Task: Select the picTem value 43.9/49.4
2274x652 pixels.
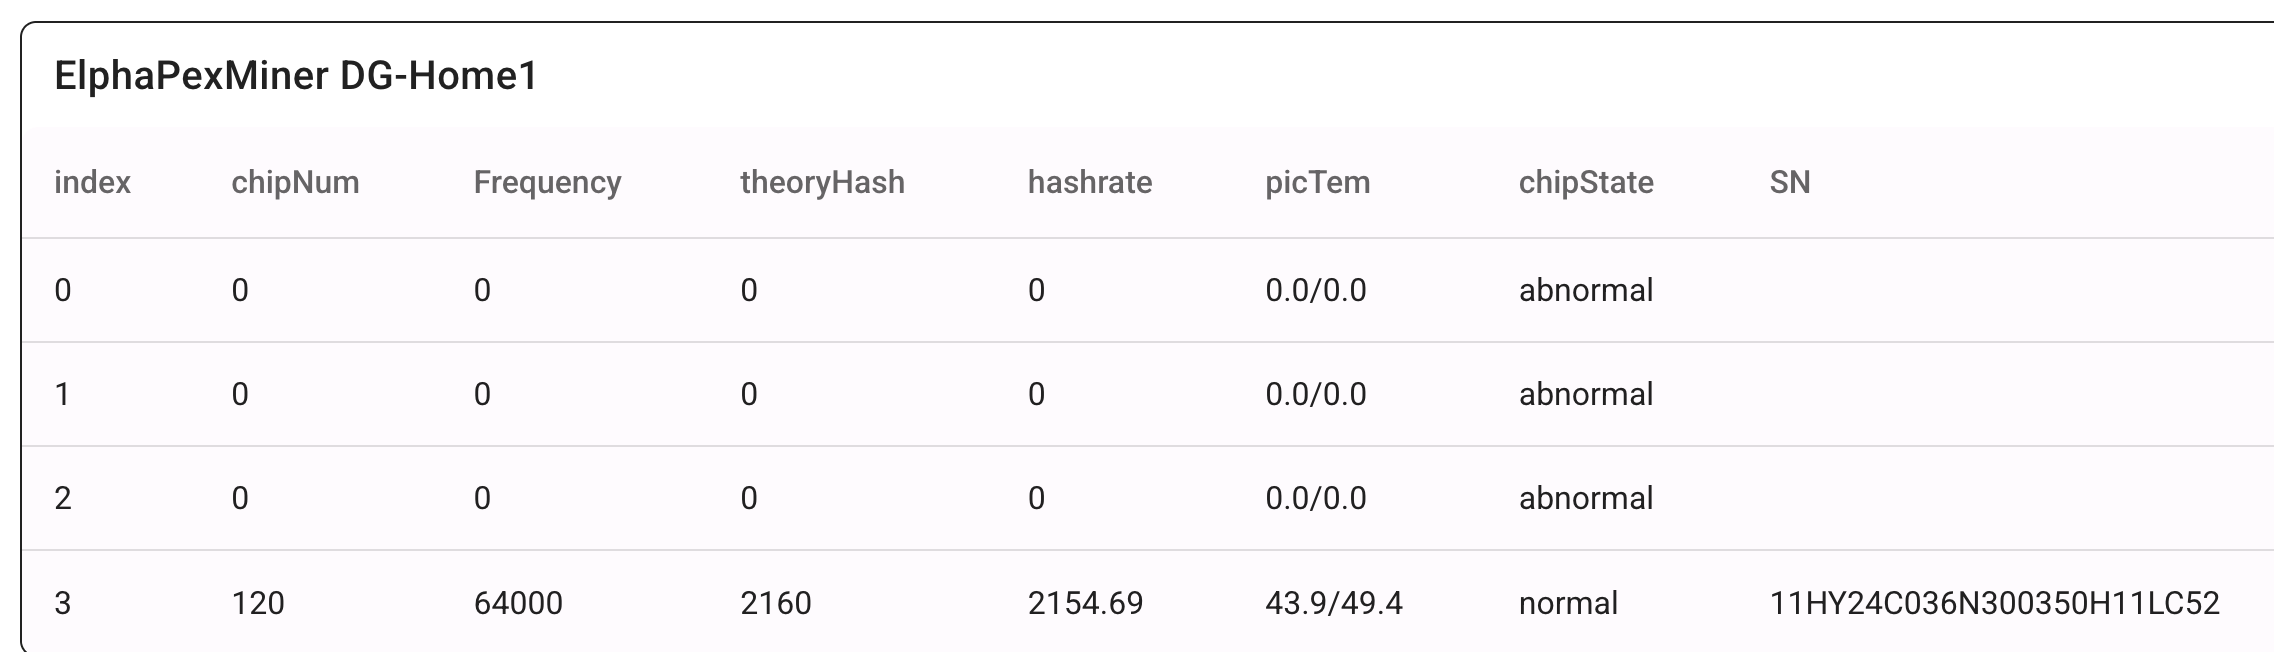Action: point(1334,603)
